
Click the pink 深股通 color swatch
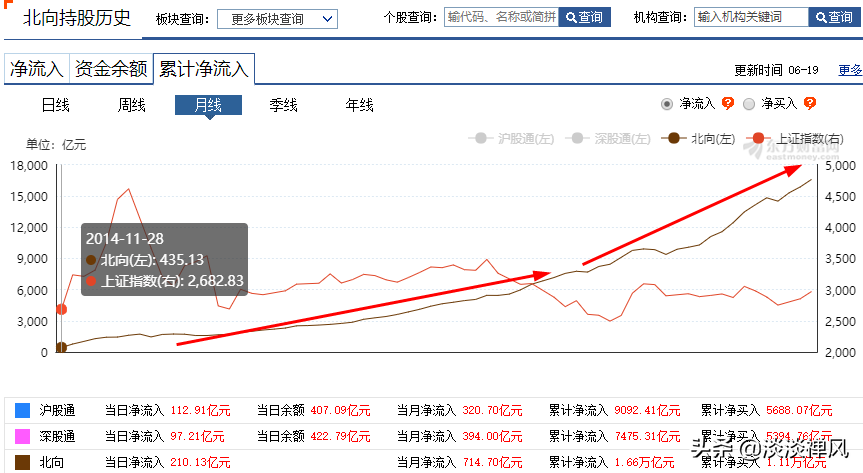click(23, 437)
